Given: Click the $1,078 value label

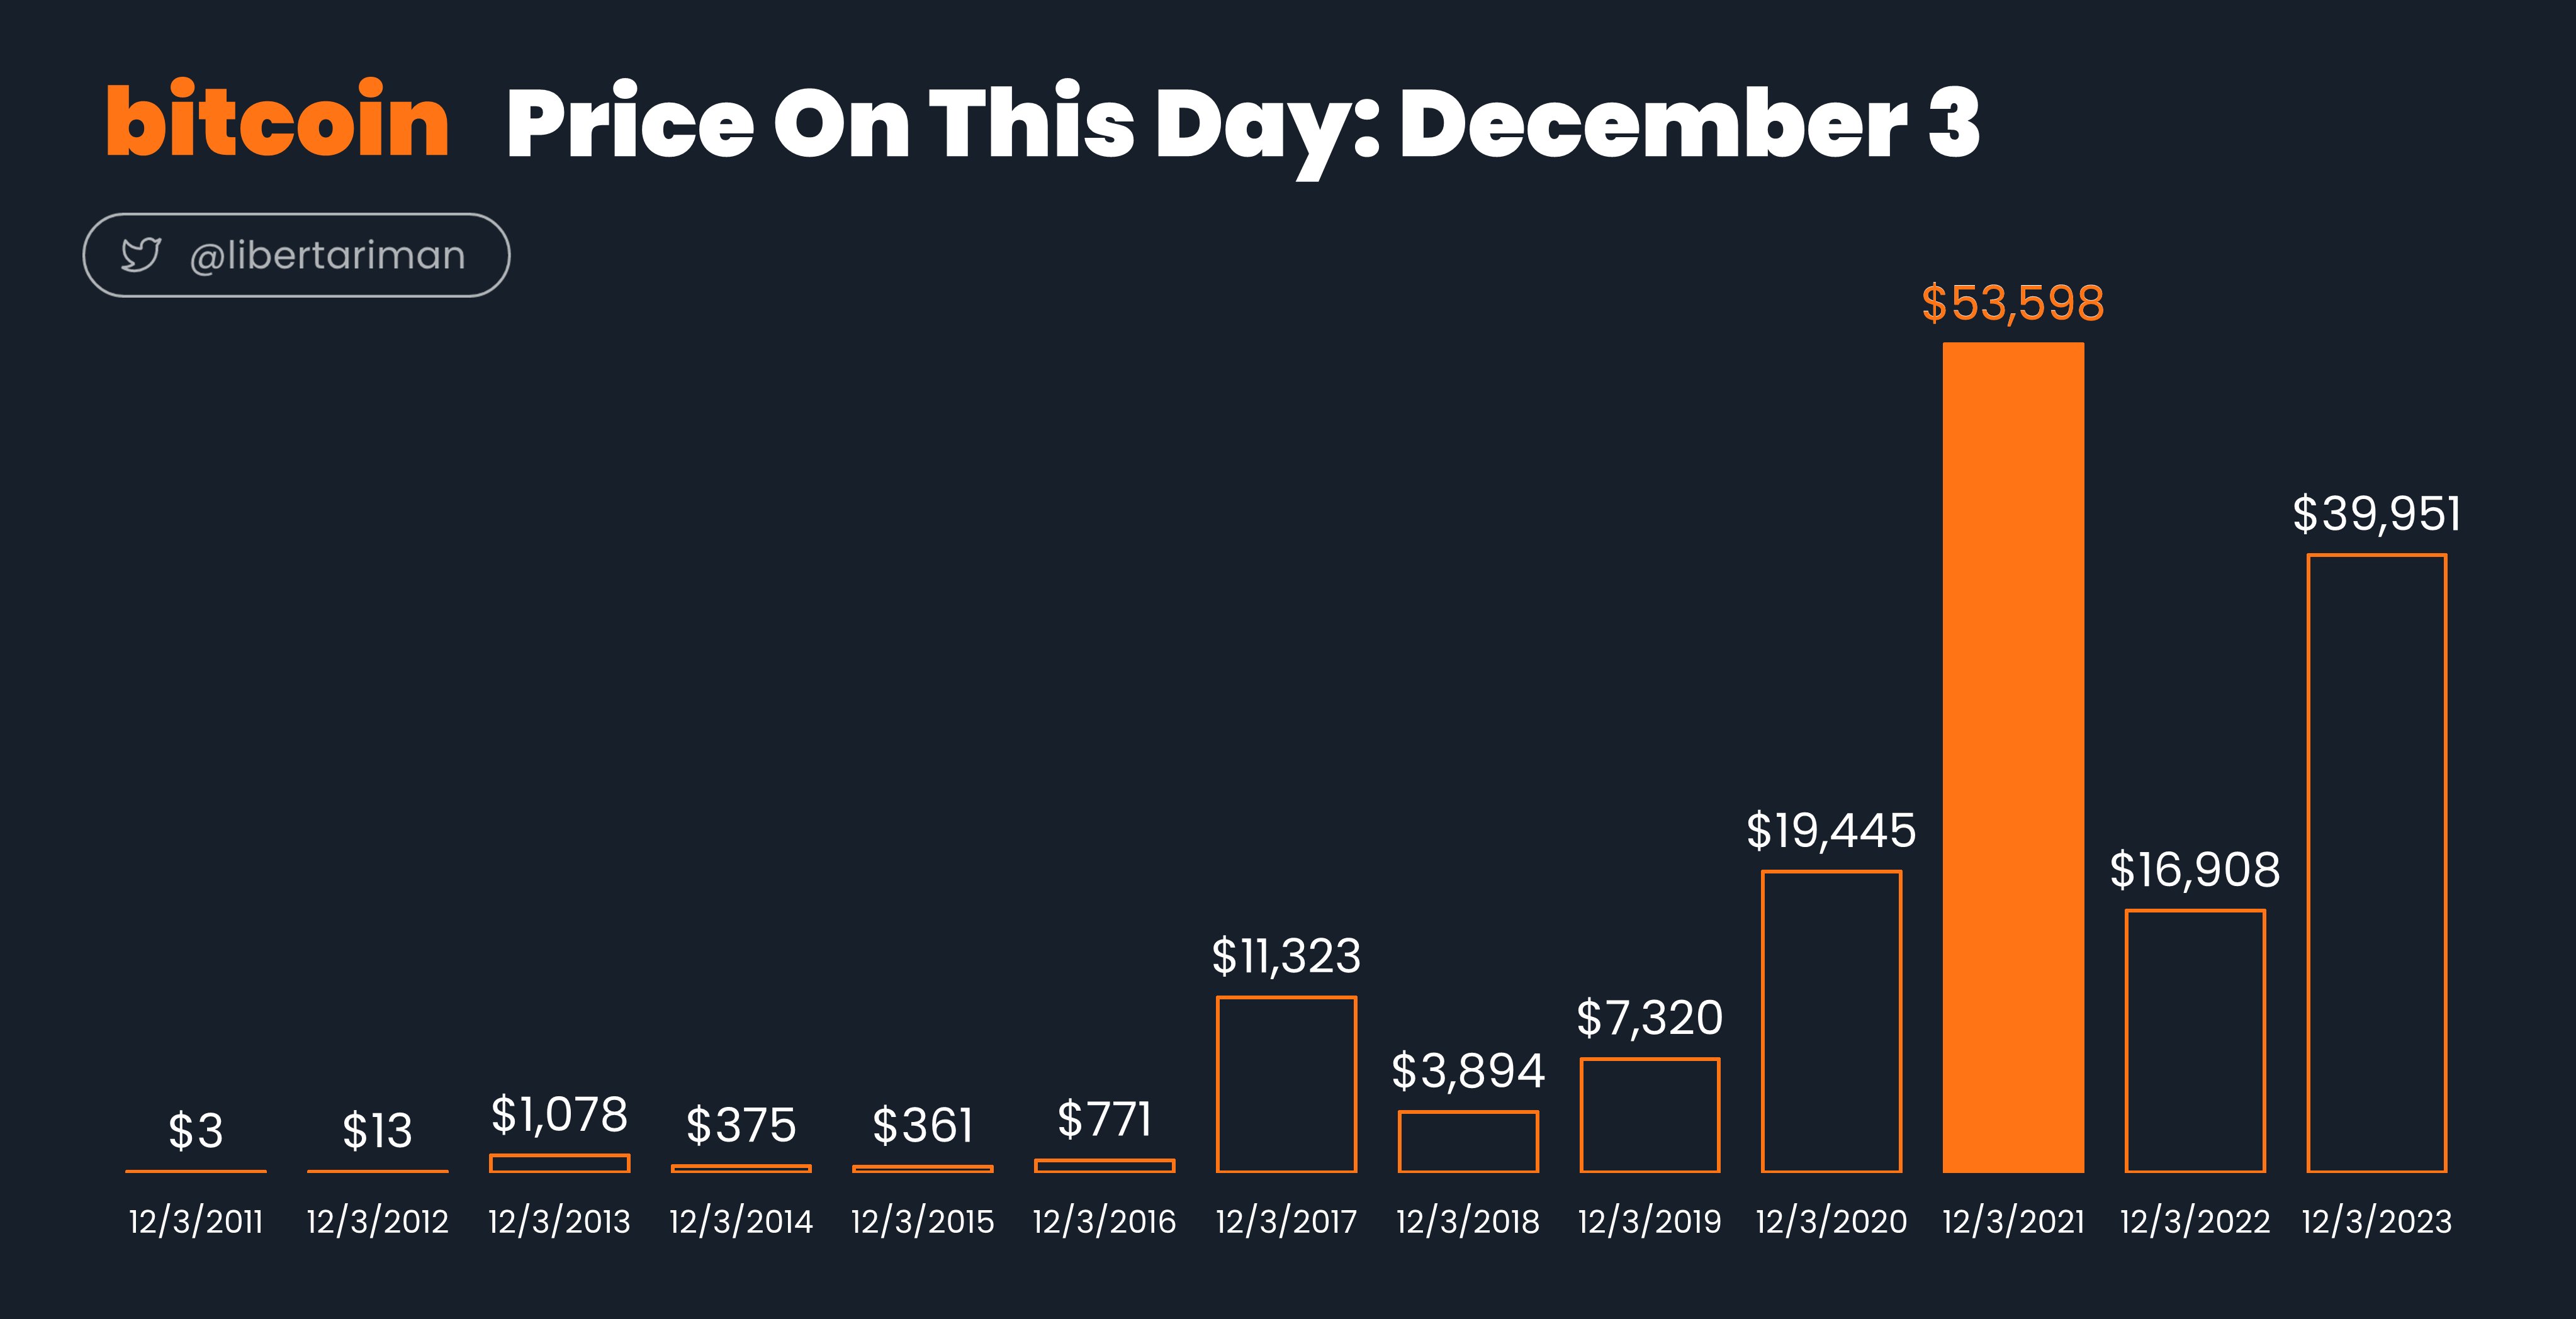Looking at the screenshot, I should point(559,1115).
